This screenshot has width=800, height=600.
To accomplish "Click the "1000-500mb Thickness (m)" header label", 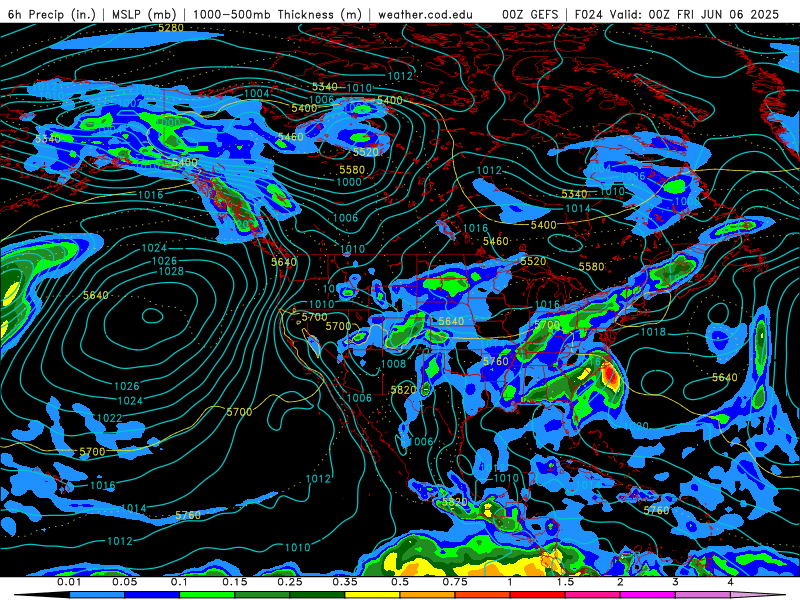I will (277, 14).
